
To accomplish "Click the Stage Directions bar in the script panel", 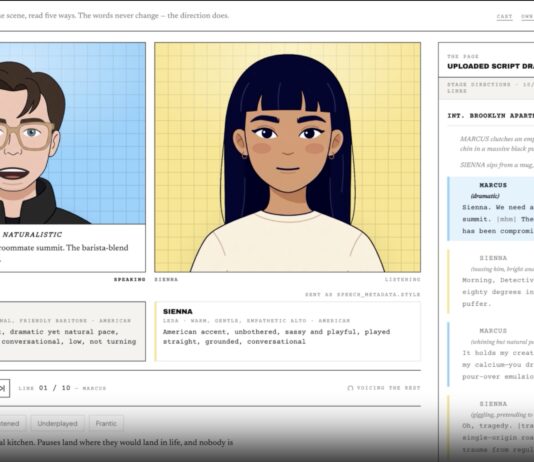I will click(486, 88).
